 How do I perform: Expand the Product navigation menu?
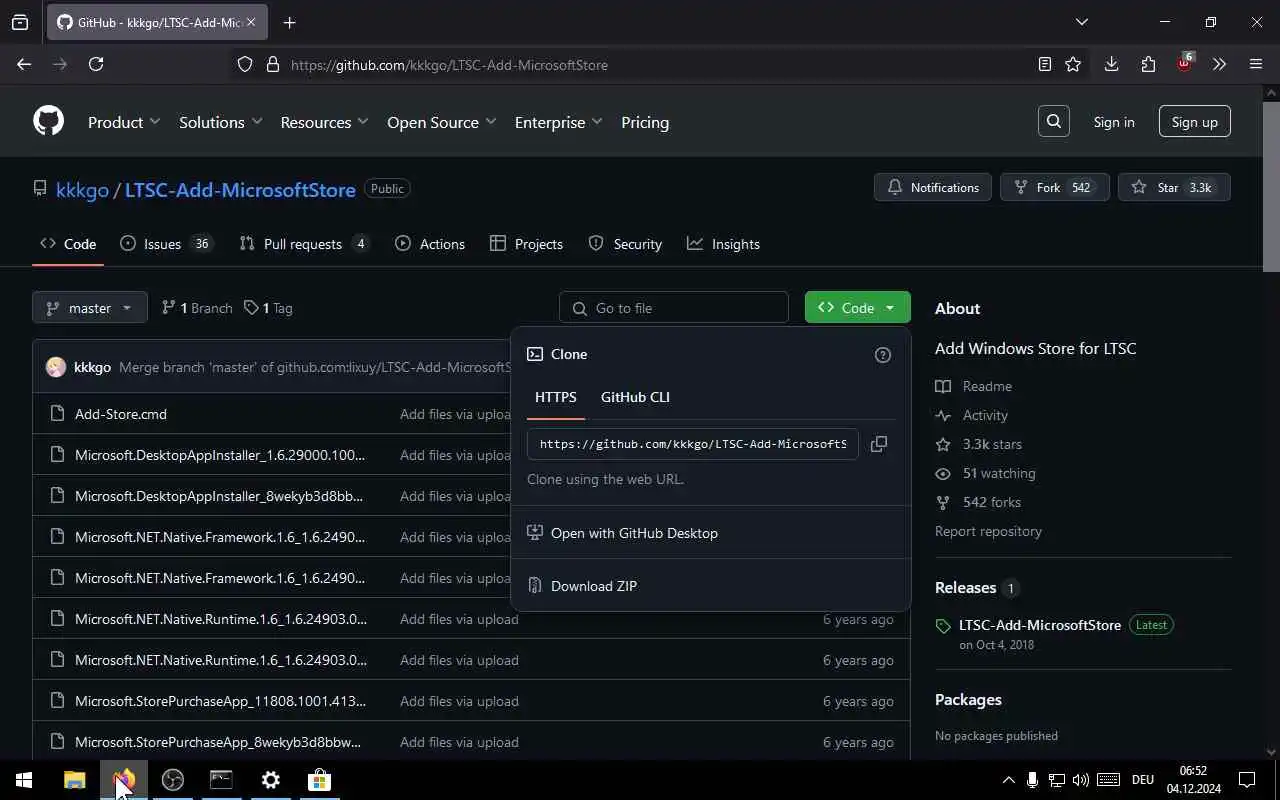(x=124, y=122)
